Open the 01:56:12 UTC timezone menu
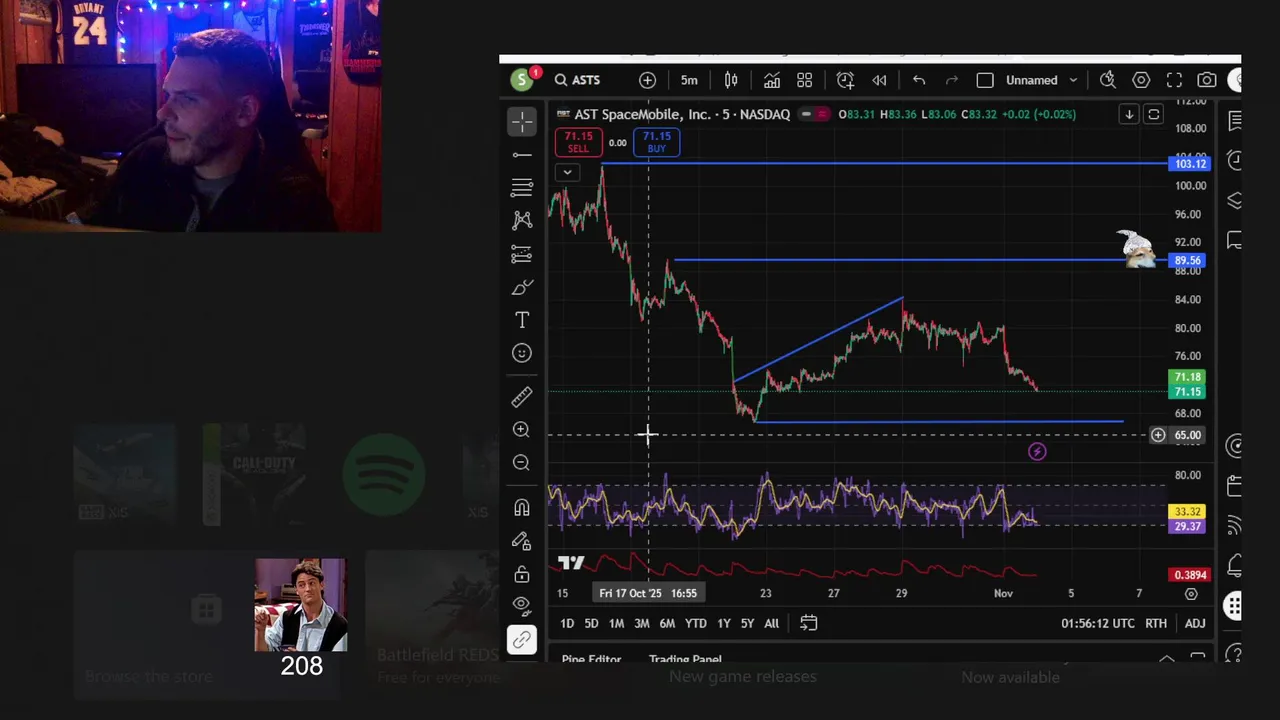Image resolution: width=1280 pixels, height=720 pixels. (x=1098, y=623)
